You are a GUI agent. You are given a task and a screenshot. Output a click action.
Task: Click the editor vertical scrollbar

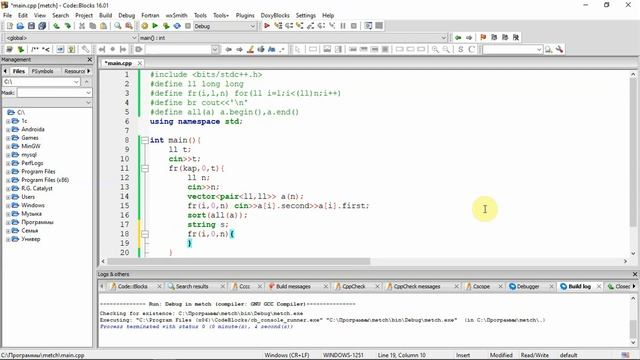coord(633,153)
